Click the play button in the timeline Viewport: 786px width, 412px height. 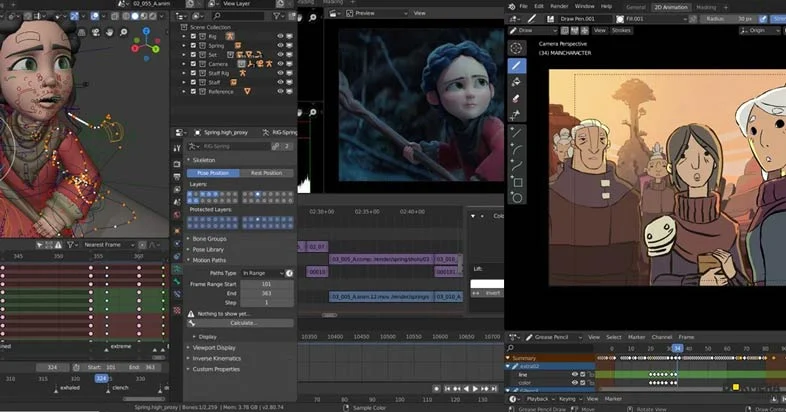pyautogui.click(x=475, y=388)
